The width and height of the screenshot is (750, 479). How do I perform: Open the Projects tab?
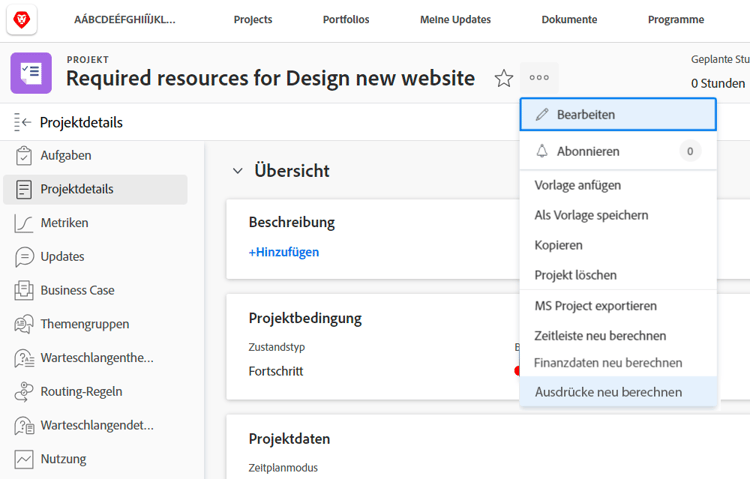point(253,20)
